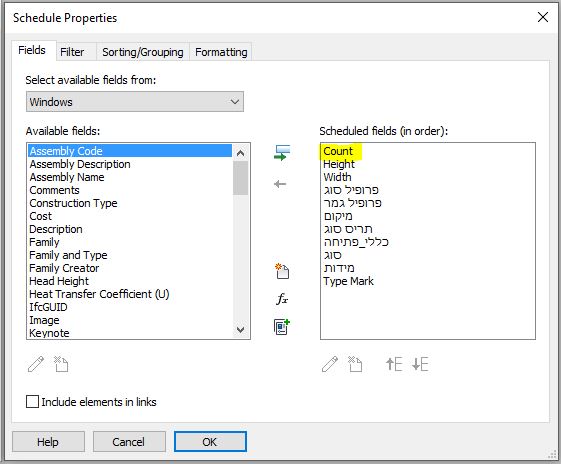The height and width of the screenshot is (464, 561).
Task: Click the Combine parameters icon
Action: pyautogui.click(x=282, y=327)
